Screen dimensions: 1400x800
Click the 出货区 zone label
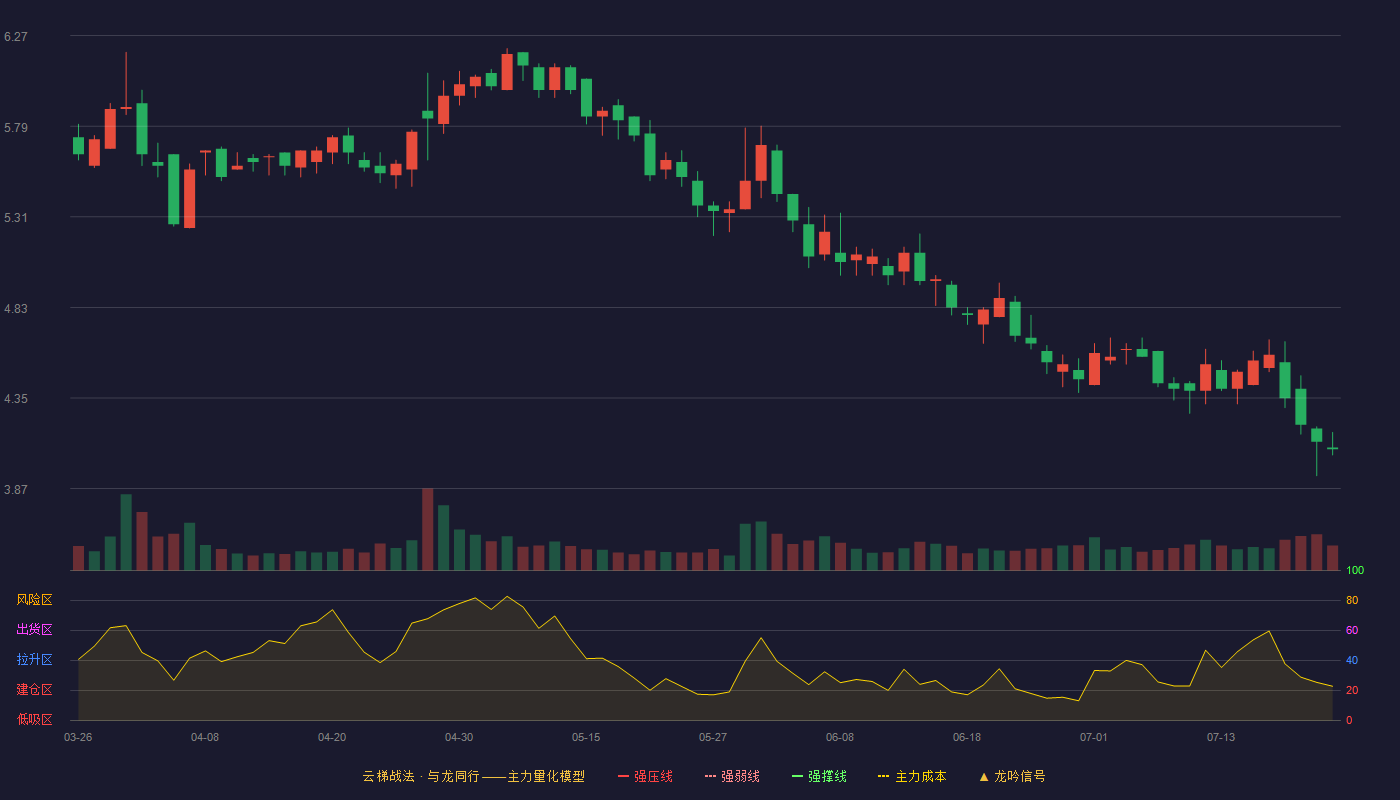coord(34,630)
